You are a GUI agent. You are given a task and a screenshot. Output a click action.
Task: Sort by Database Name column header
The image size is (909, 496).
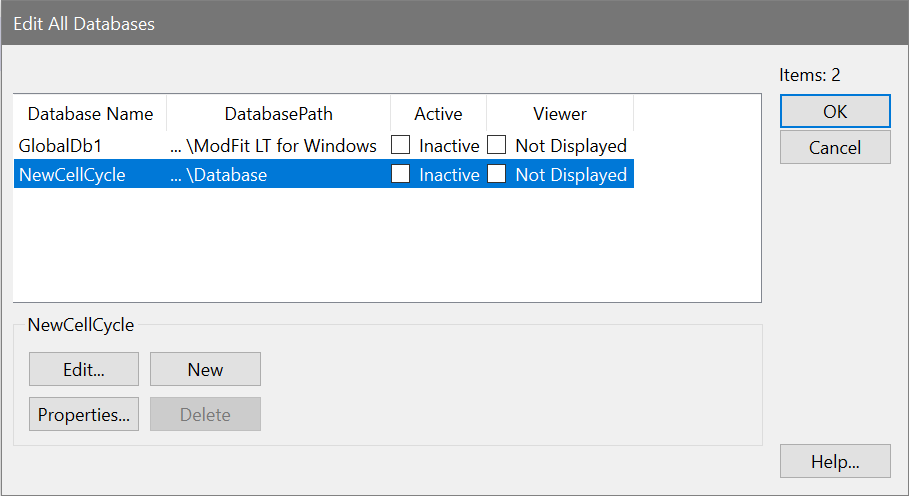click(90, 114)
